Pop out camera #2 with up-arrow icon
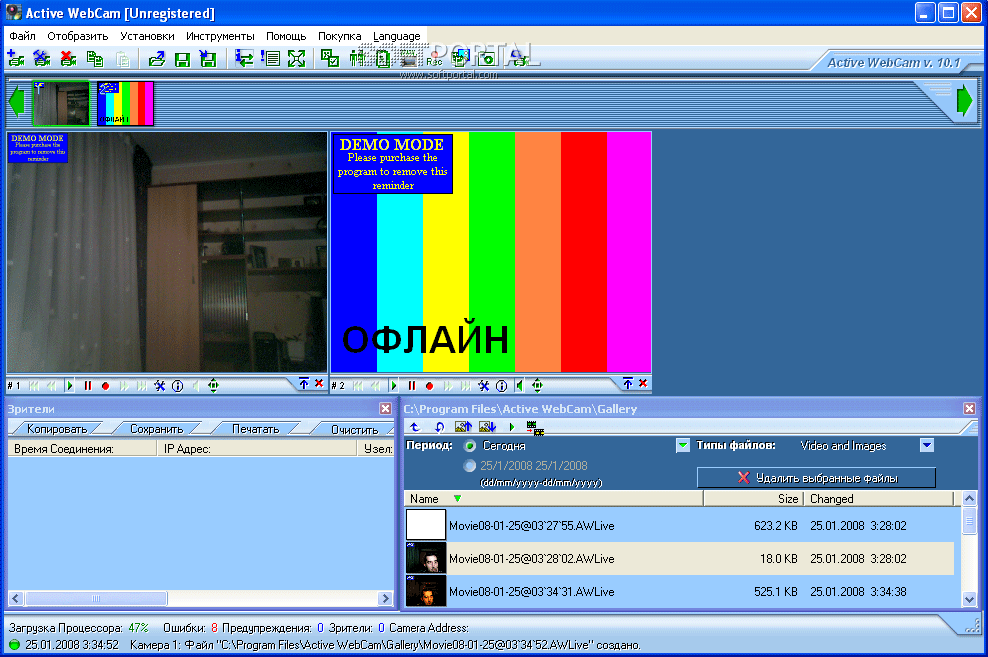Image resolution: width=988 pixels, height=657 pixels. (x=628, y=383)
